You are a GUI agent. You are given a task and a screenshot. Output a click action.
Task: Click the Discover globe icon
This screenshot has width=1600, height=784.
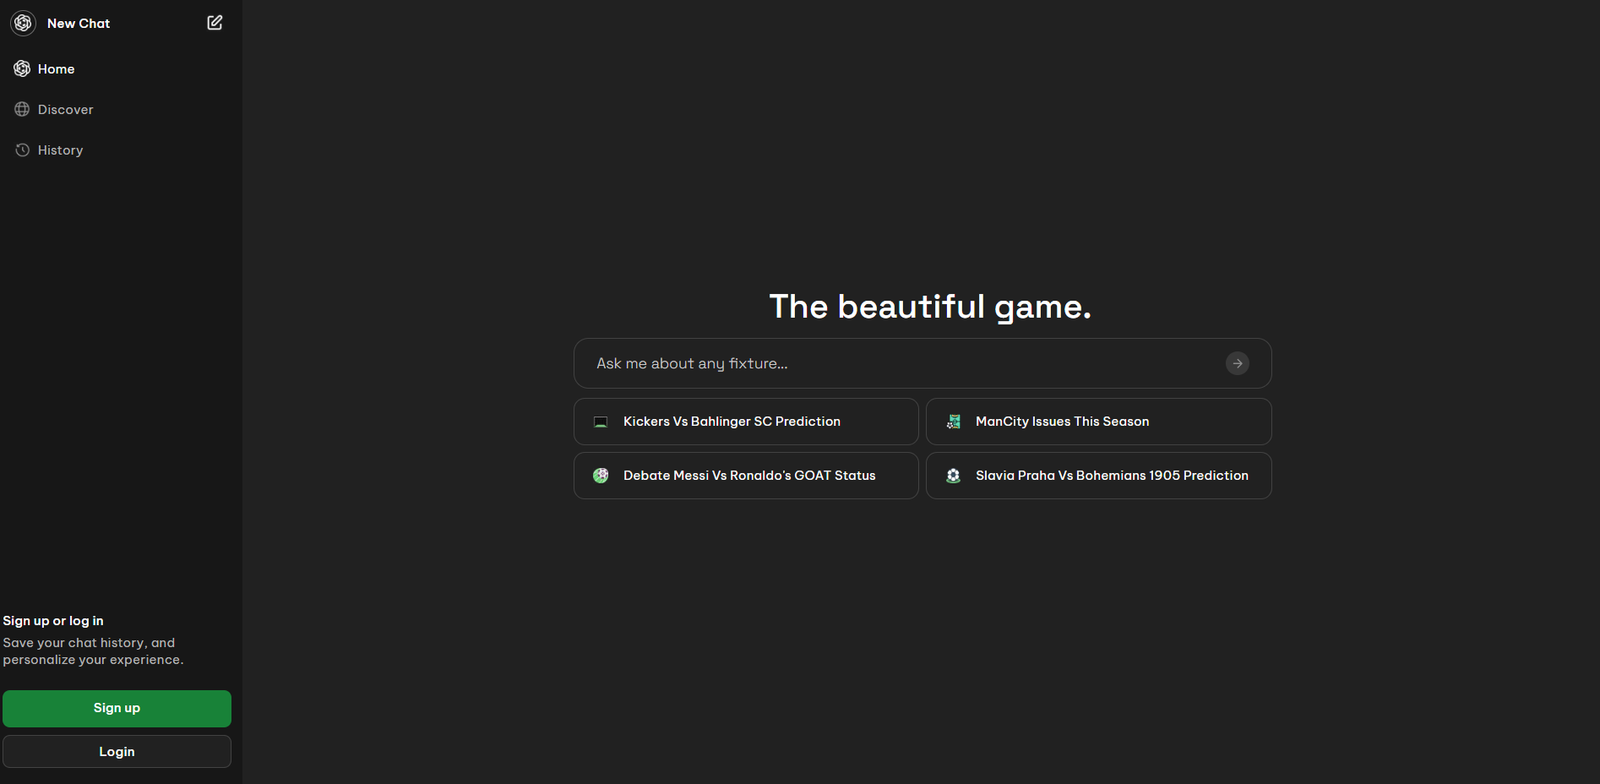click(22, 110)
